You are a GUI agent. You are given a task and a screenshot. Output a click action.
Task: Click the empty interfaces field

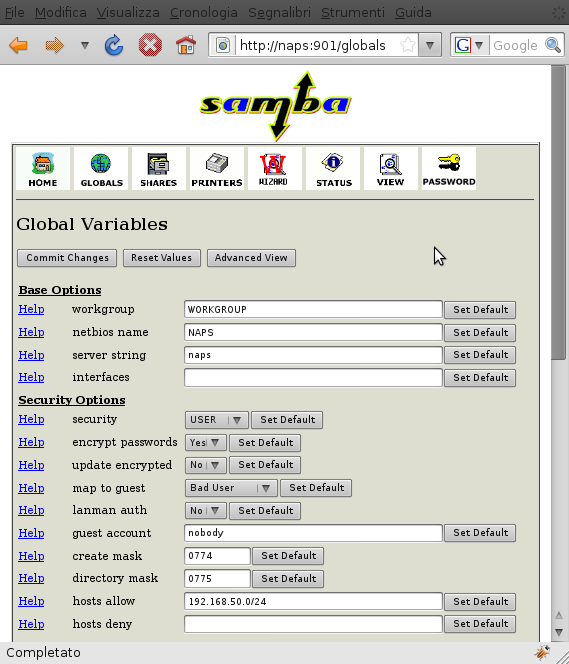313,378
